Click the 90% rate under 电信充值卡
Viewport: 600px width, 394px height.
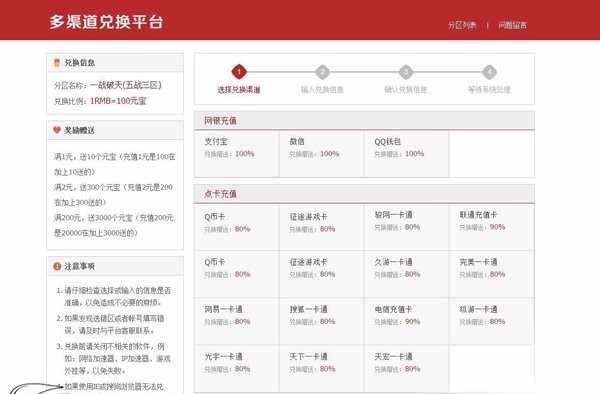pyautogui.click(x=412, y=322)
